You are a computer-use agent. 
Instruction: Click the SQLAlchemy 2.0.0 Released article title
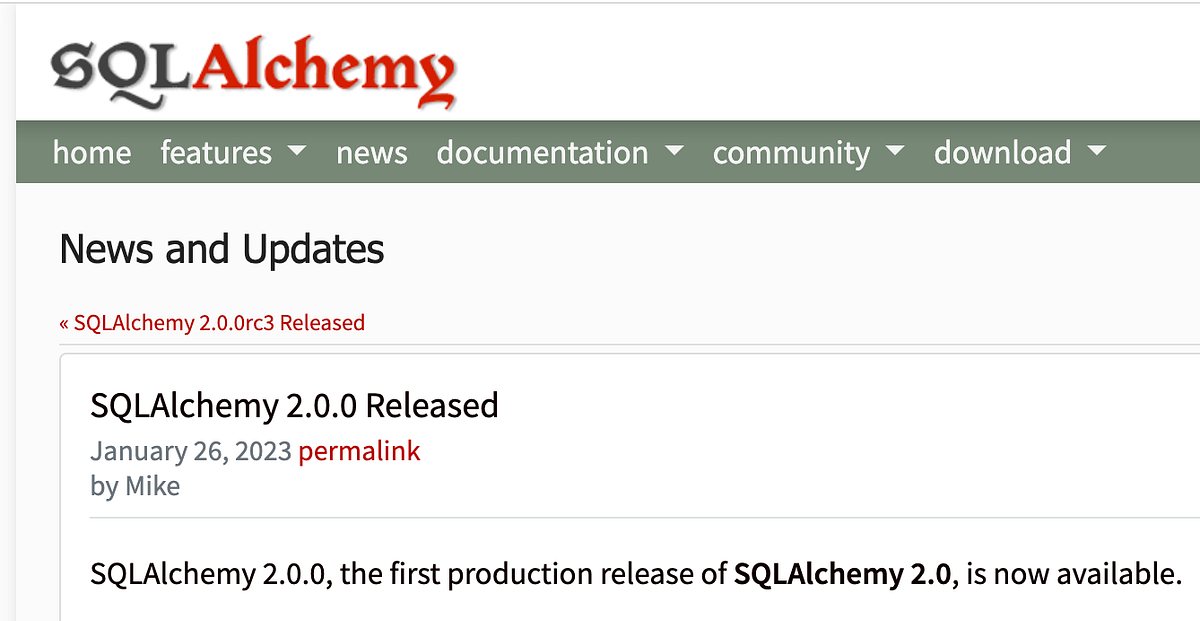click(x=294, y=406)
